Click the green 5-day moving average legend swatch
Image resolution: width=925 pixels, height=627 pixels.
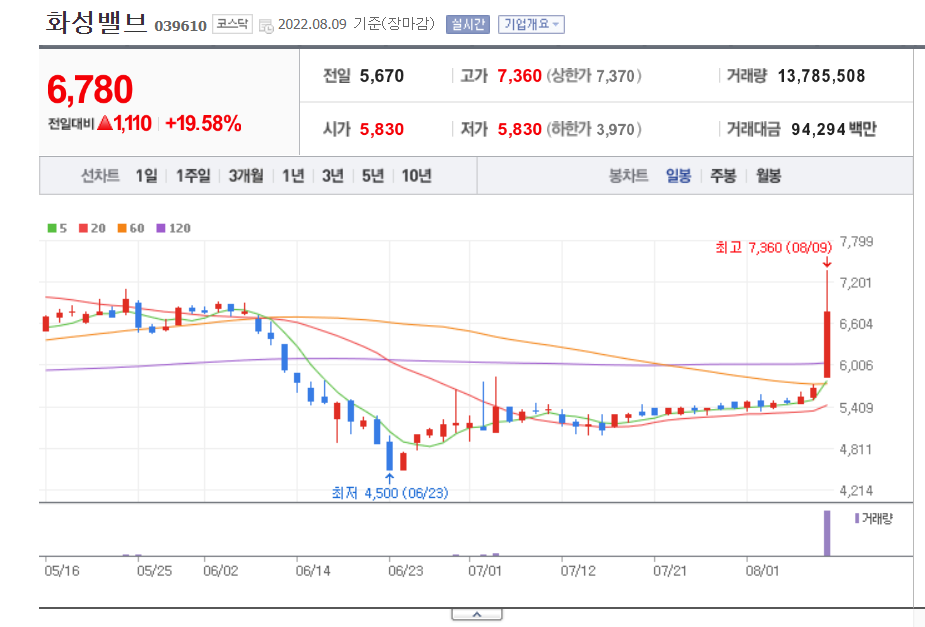click(52, 228)
